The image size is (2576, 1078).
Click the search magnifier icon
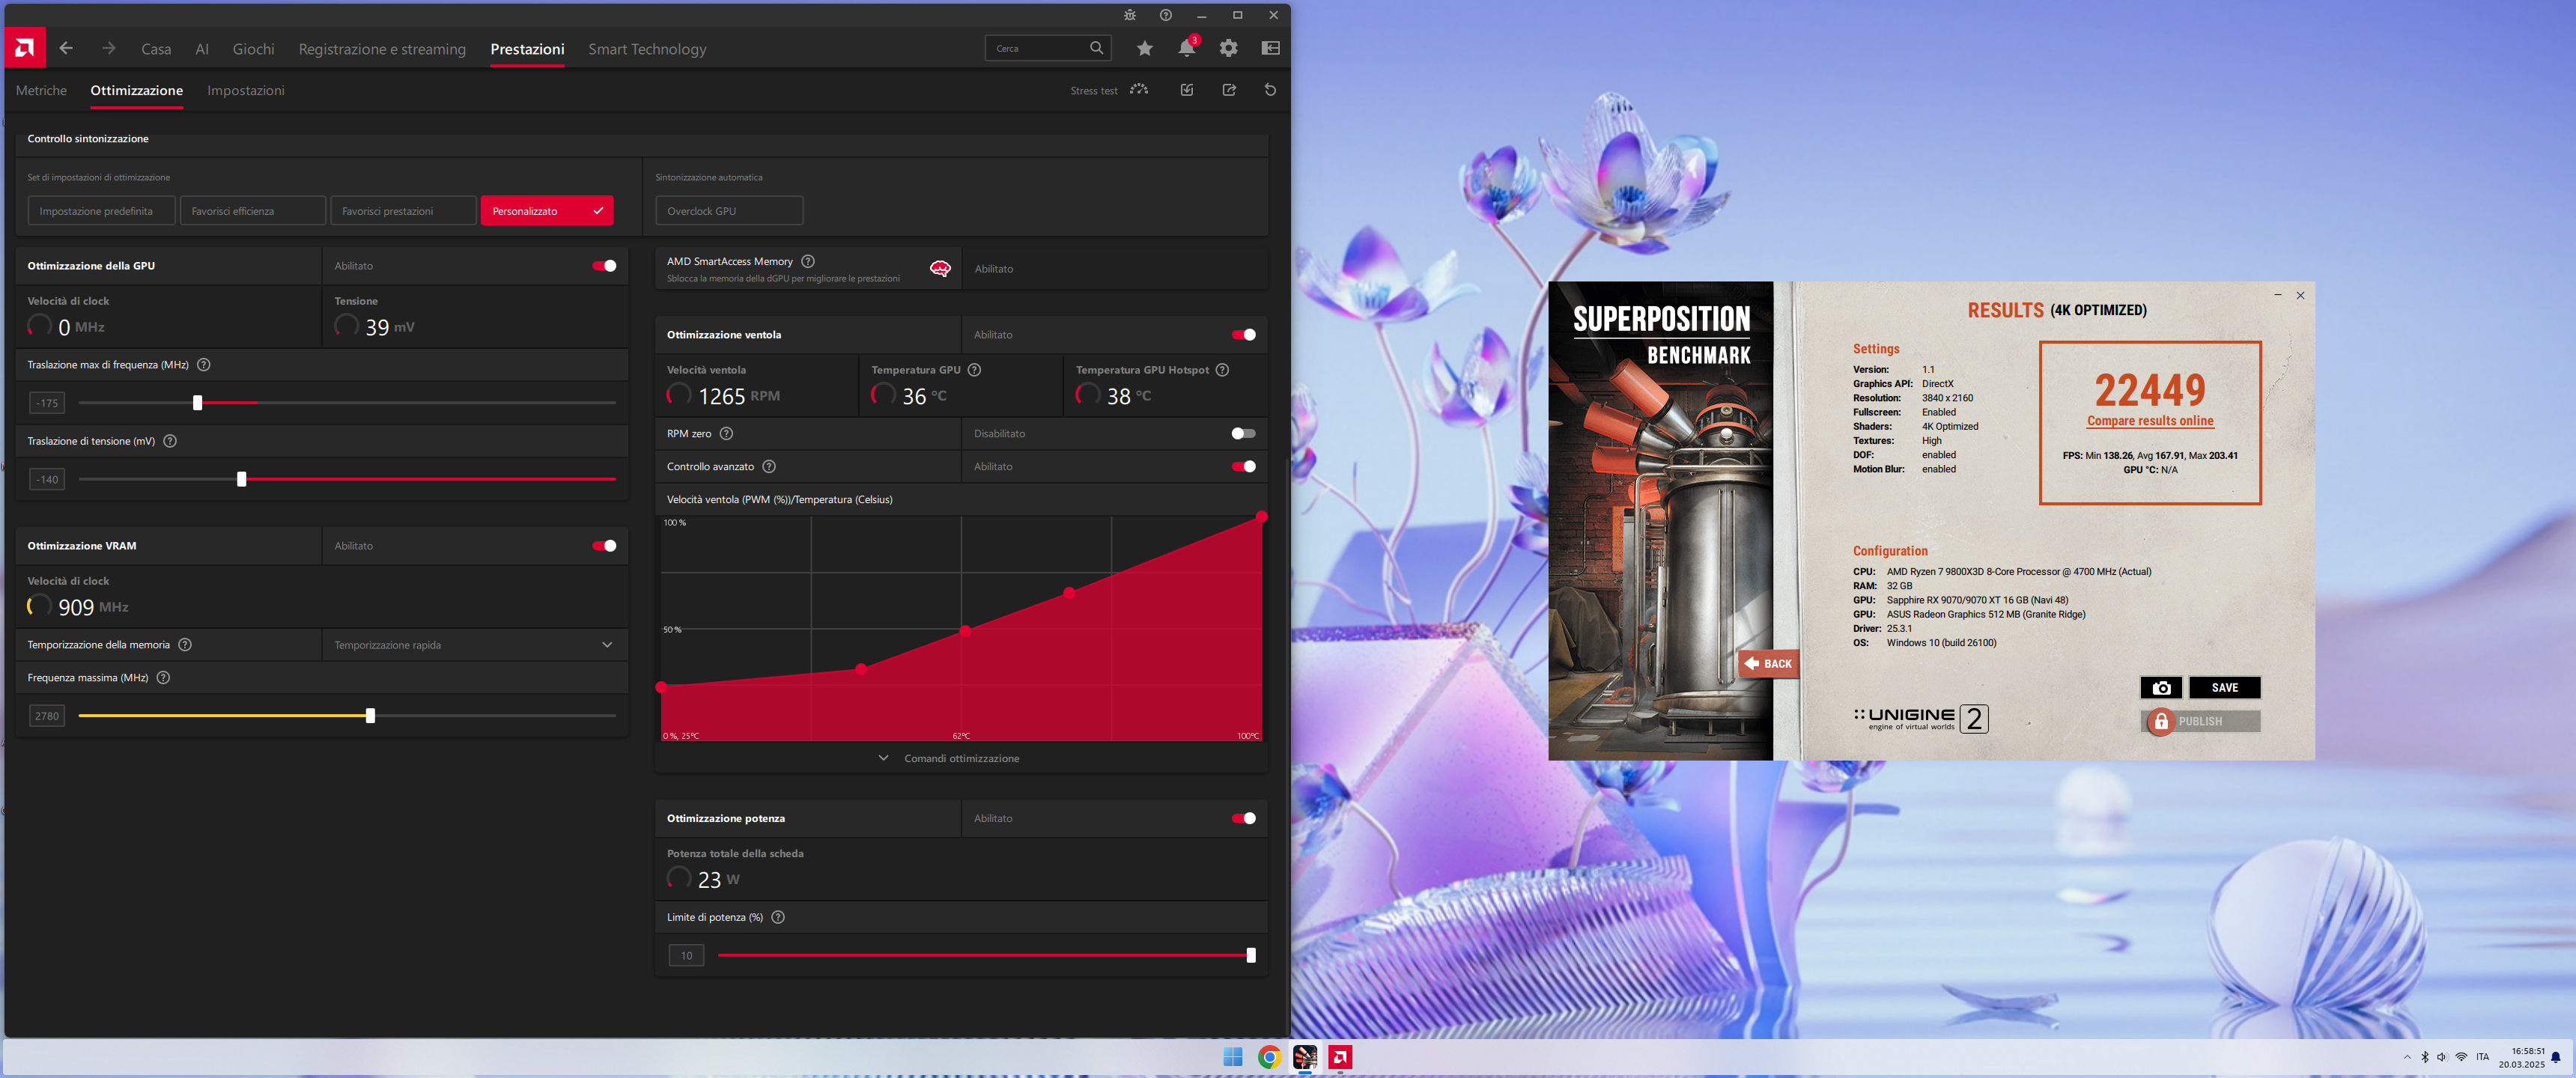[x=1096, y=48]
